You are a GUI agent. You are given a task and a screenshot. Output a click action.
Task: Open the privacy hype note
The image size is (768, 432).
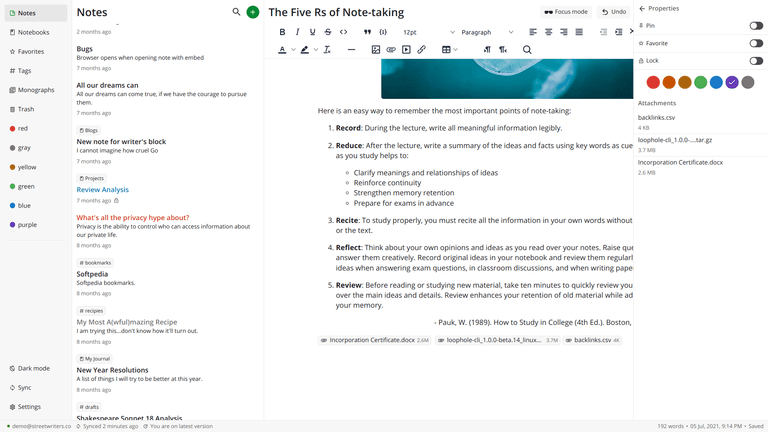(x=133, y=217)
